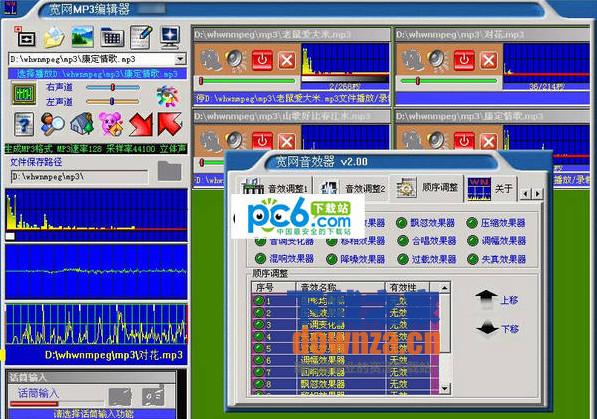Click the 下移 move down button

click(496, 328)
